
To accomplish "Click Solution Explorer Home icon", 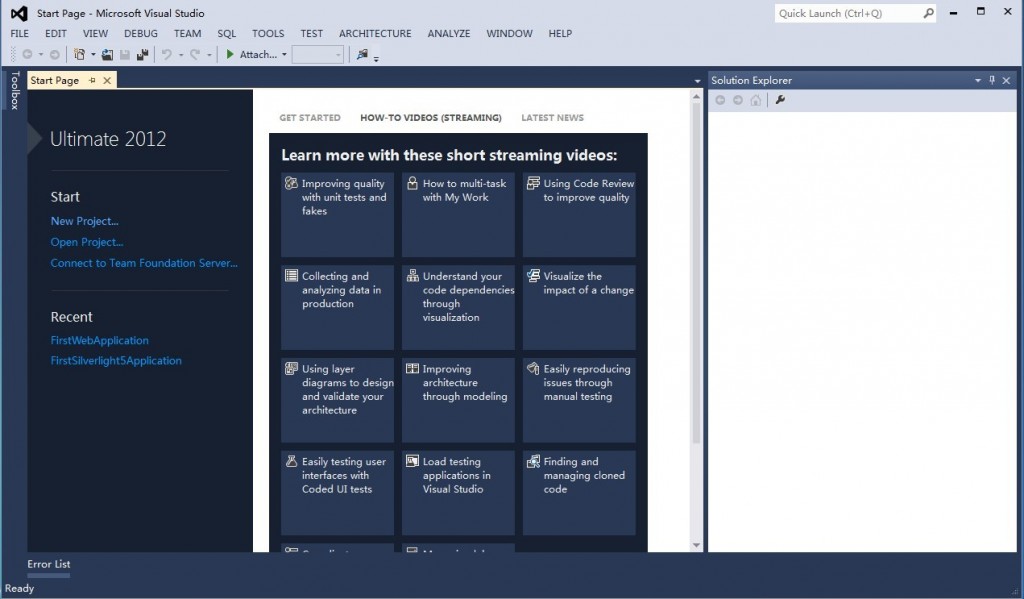I will point(756,100).
